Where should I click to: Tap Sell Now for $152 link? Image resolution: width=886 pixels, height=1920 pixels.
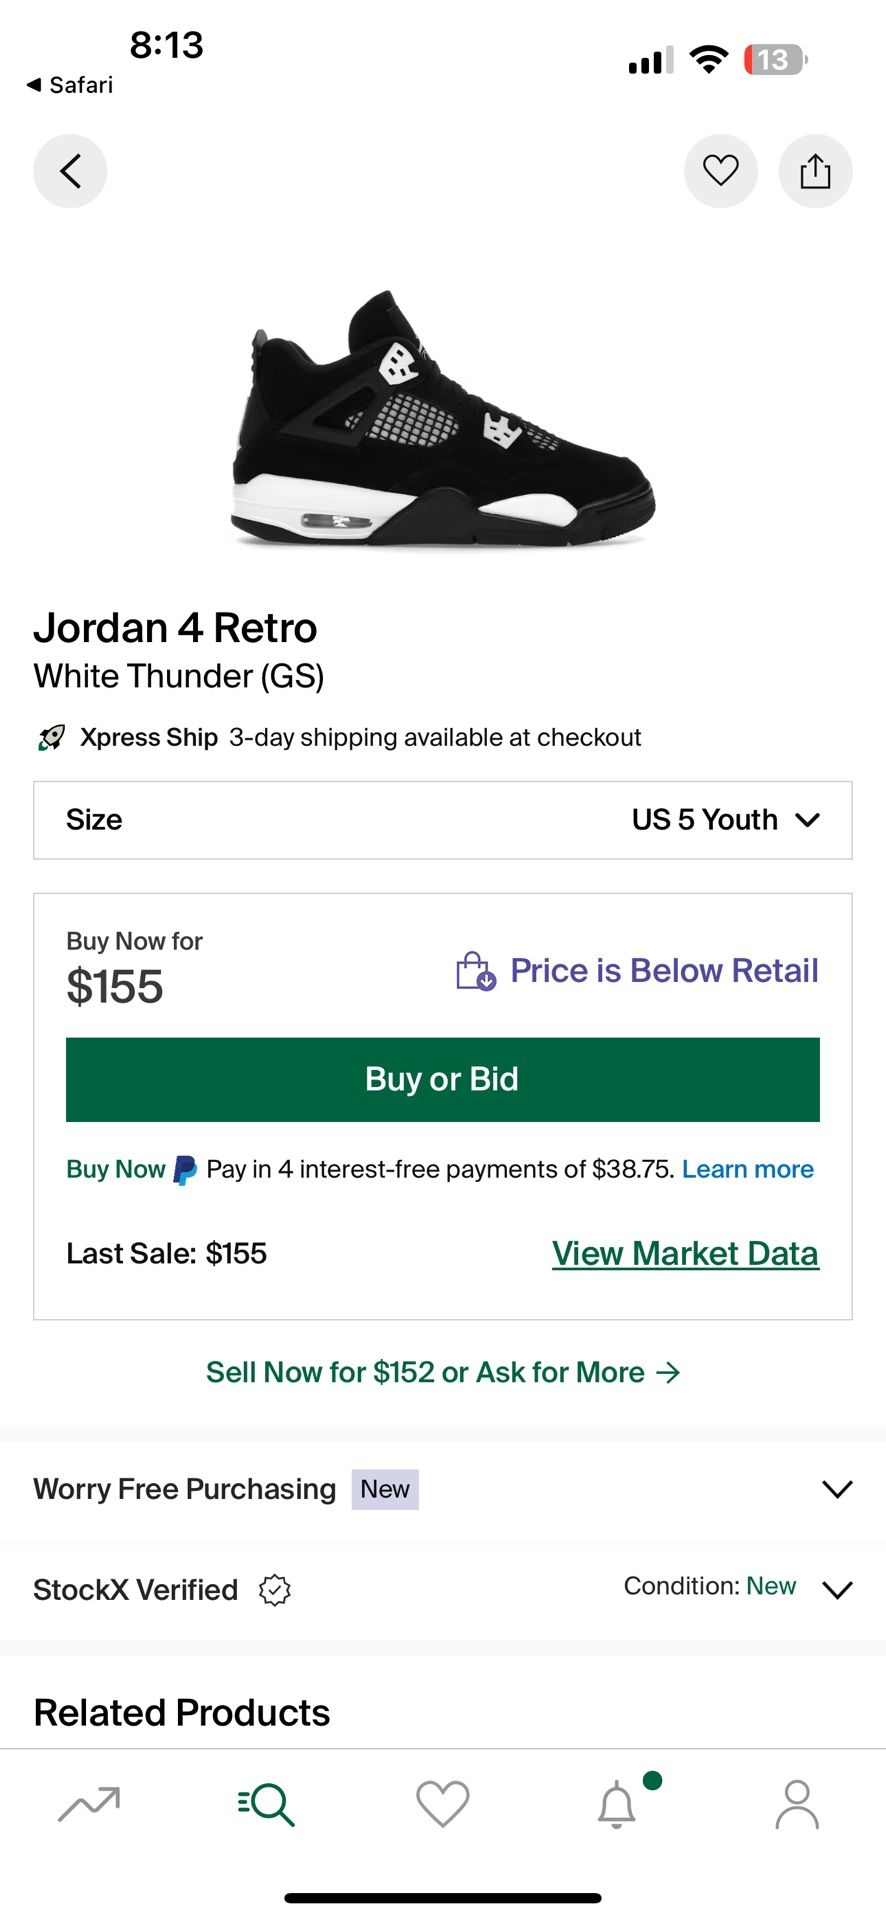(442, 1372)
